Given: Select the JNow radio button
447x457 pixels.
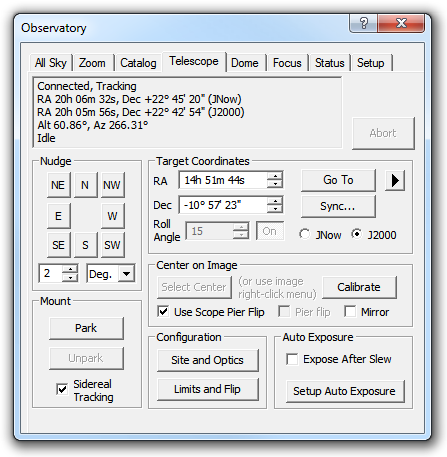Looking at the screenshot, I should [304, 234].
